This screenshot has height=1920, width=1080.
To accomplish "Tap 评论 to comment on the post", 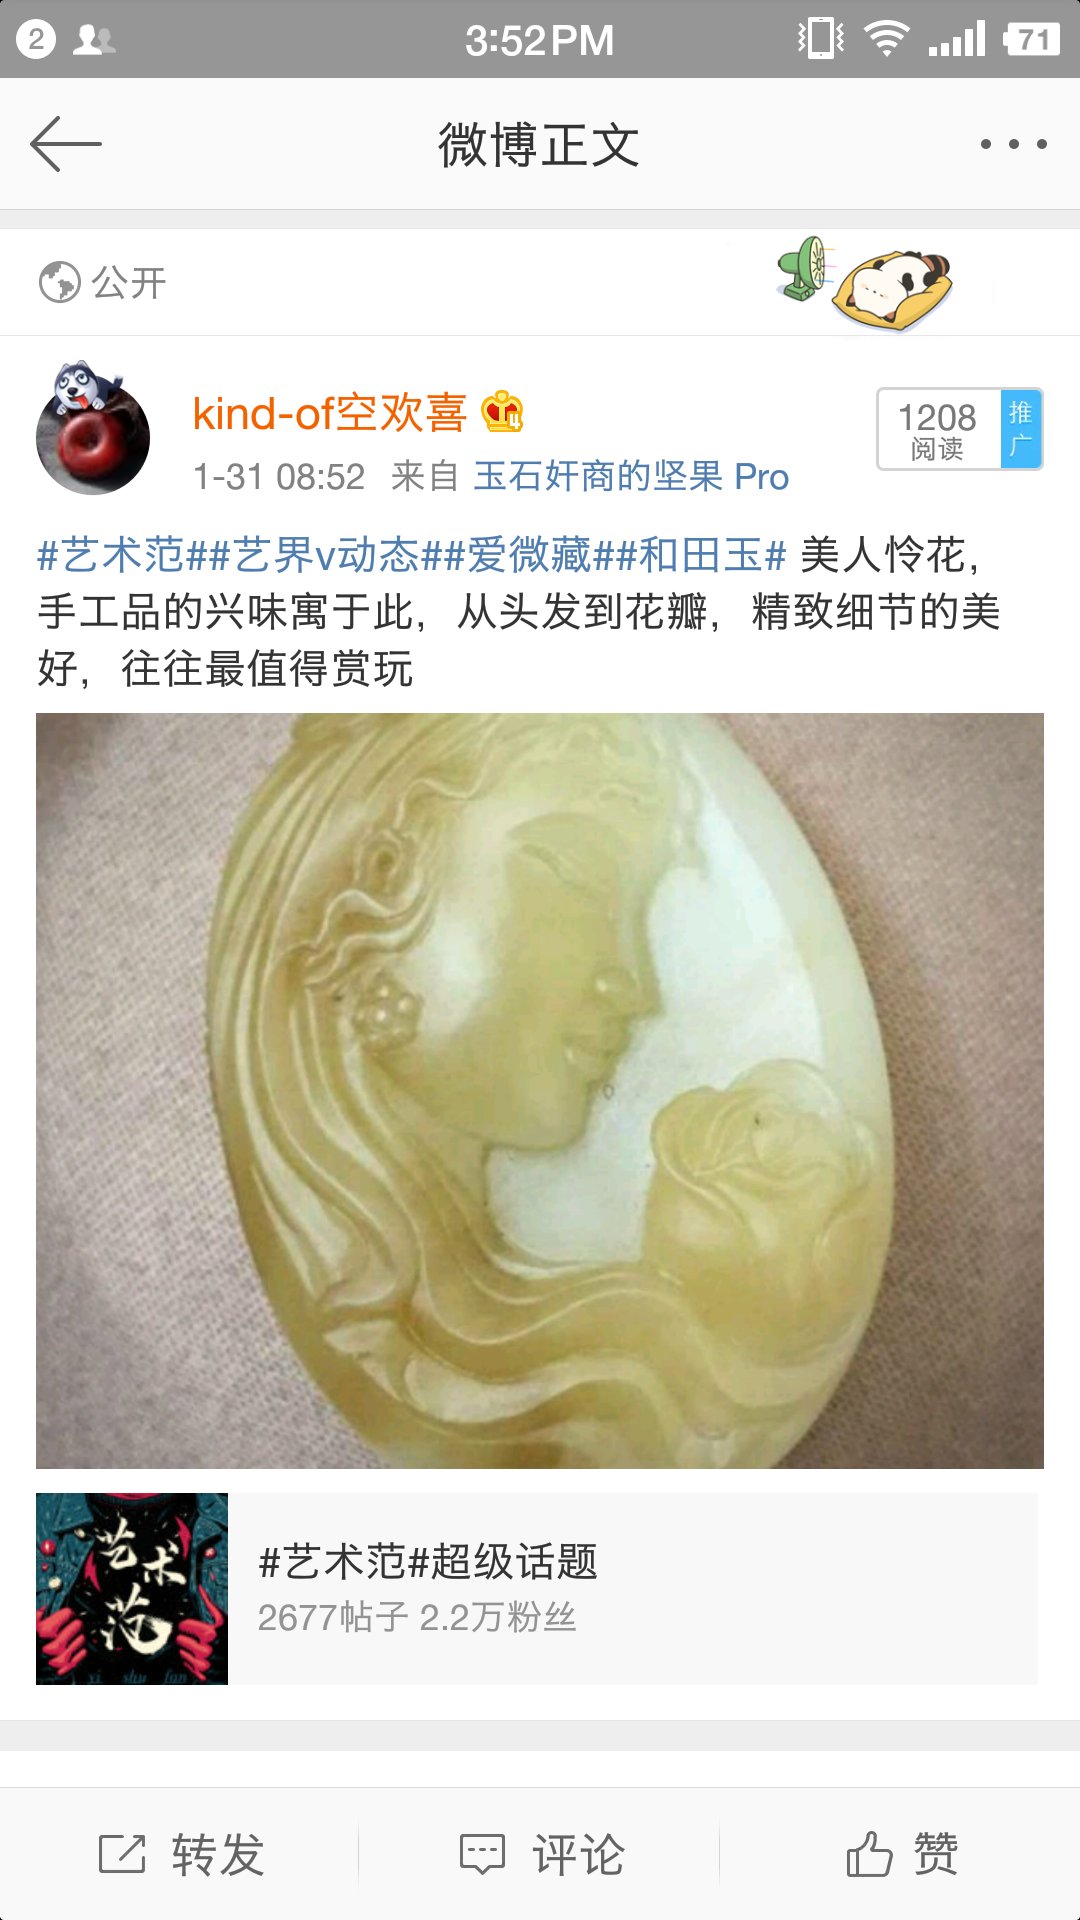I will click(x=541, y=1854).
